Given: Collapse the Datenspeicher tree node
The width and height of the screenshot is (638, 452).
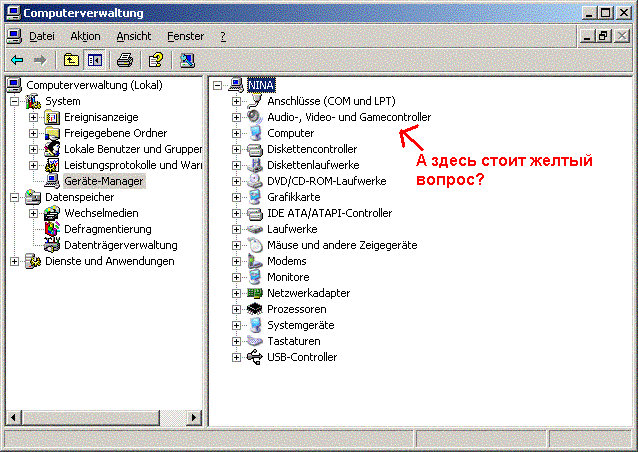Looking at the screenshot, I should pos(16,197).
